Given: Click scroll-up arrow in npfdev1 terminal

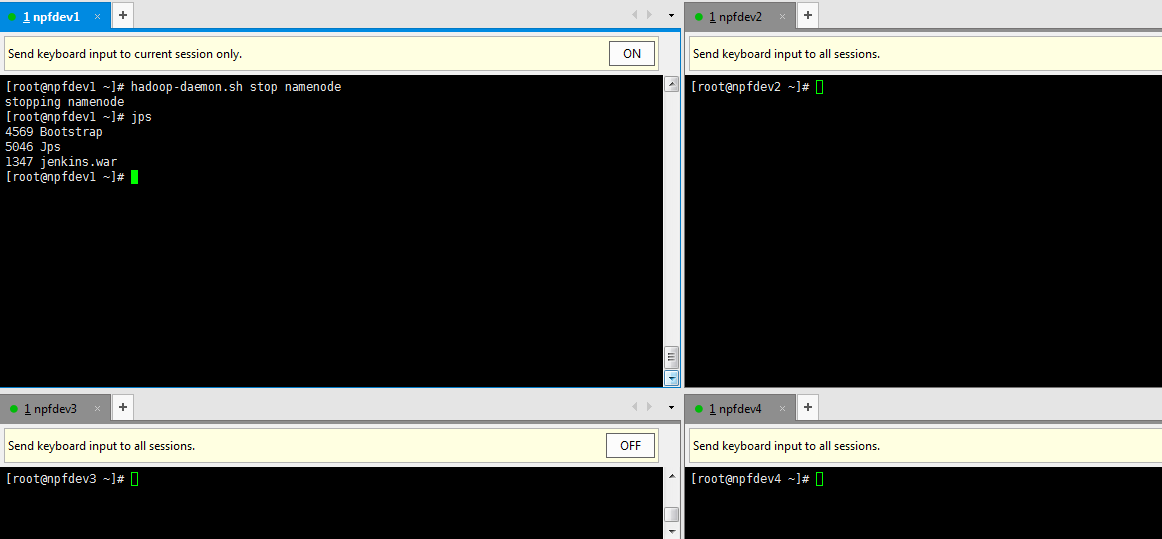Looking at the screenshot, I should tap(672, 84).
